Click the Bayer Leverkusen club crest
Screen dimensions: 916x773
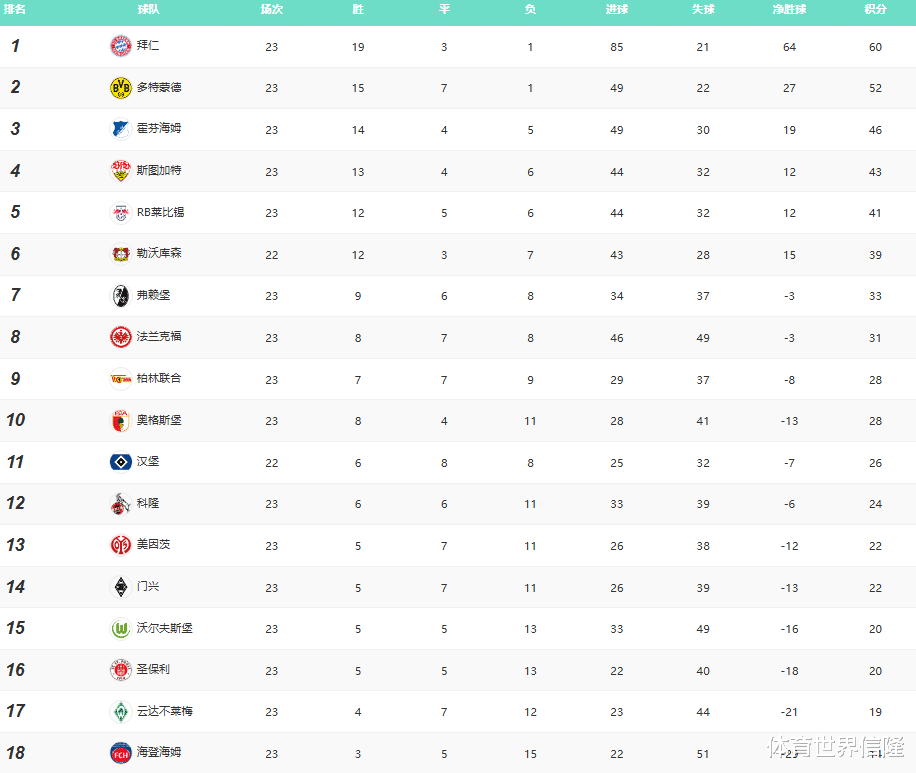(x=120, y=254)
